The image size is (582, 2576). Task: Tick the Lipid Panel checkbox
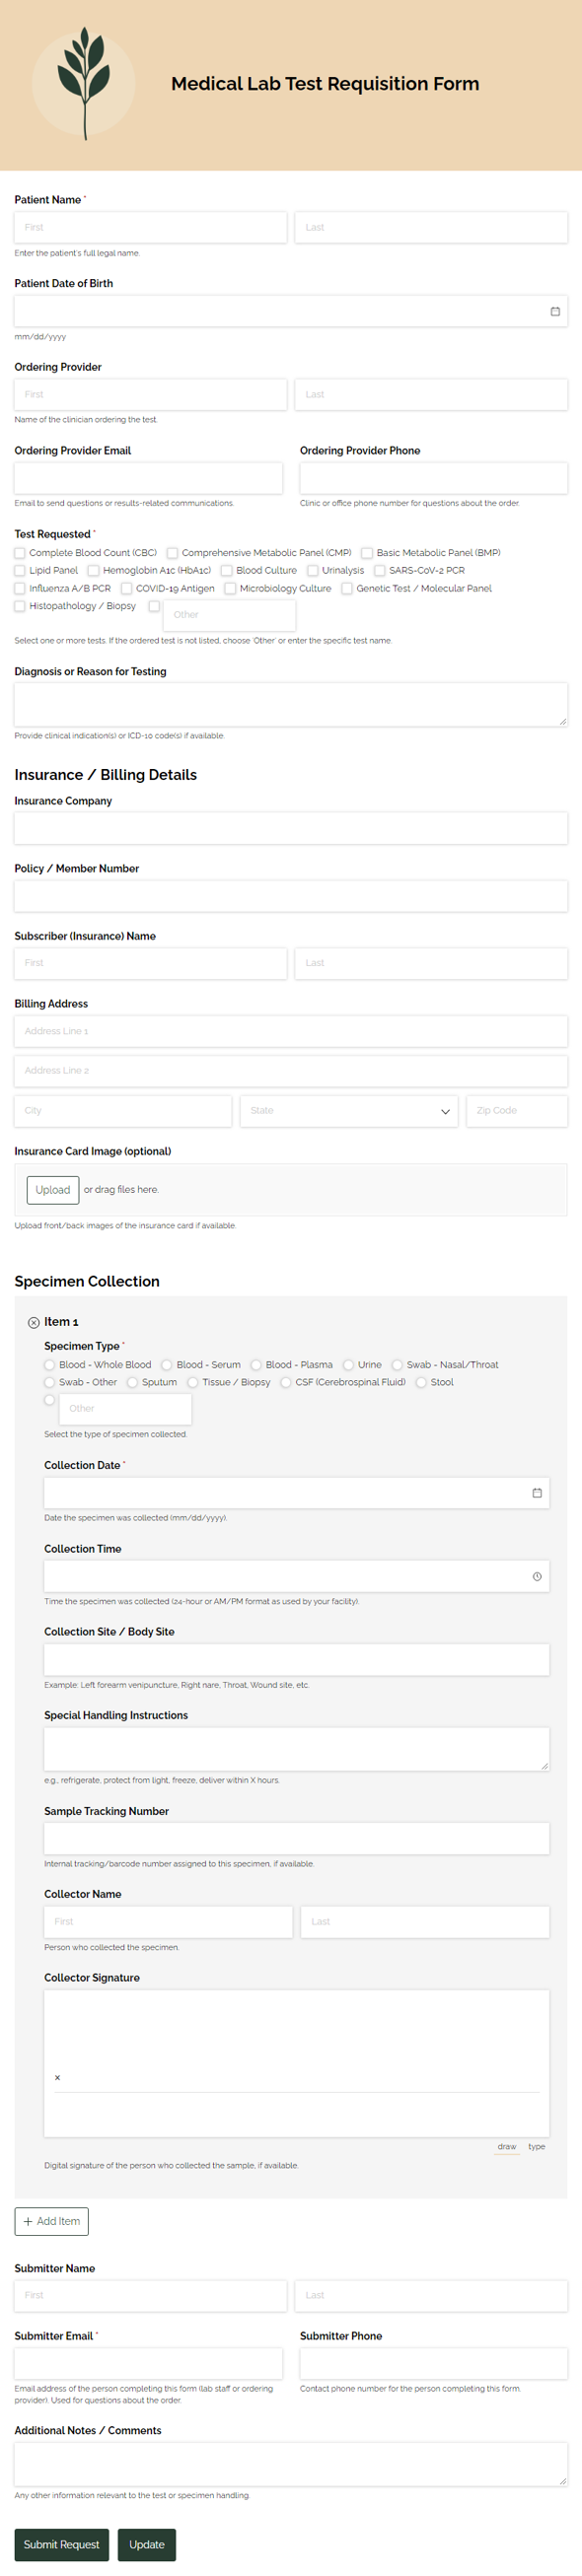pos(20,571)
